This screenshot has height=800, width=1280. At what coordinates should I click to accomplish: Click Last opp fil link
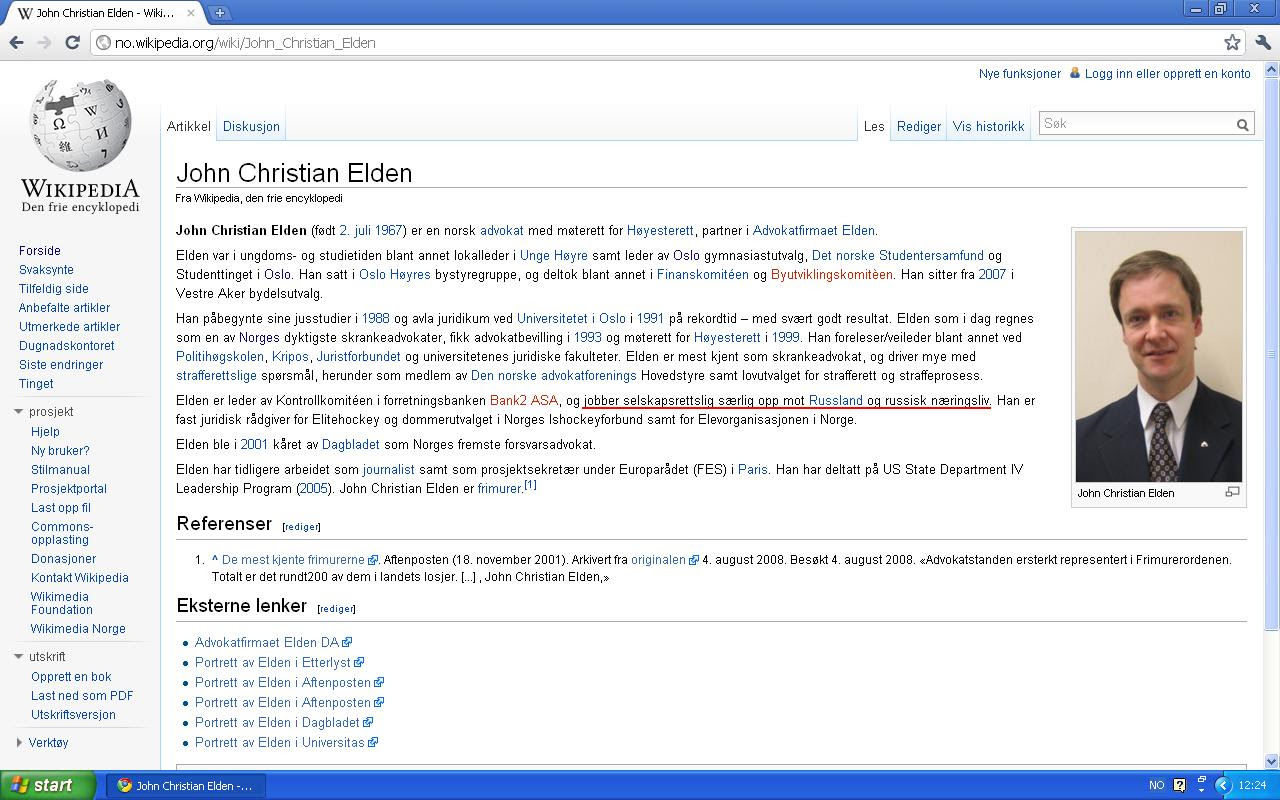[x=61, y=508]
